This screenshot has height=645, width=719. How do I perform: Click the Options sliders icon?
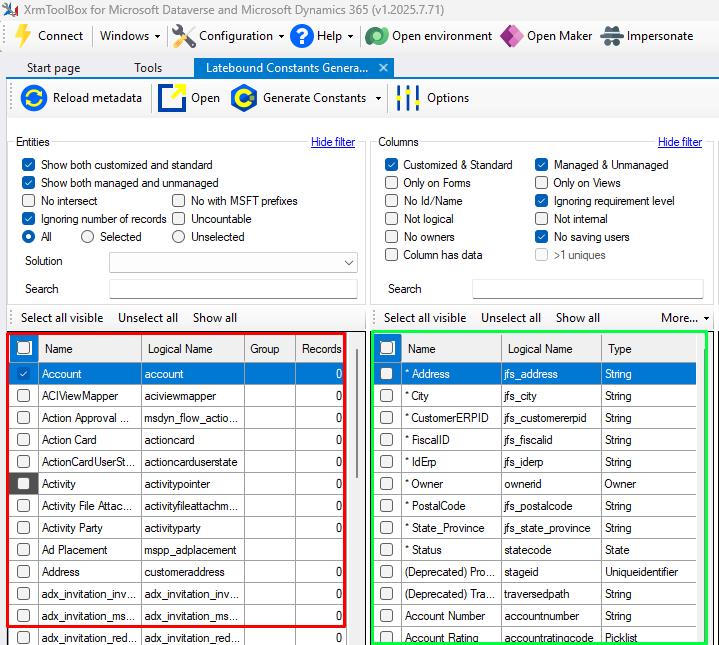point(407,98)
